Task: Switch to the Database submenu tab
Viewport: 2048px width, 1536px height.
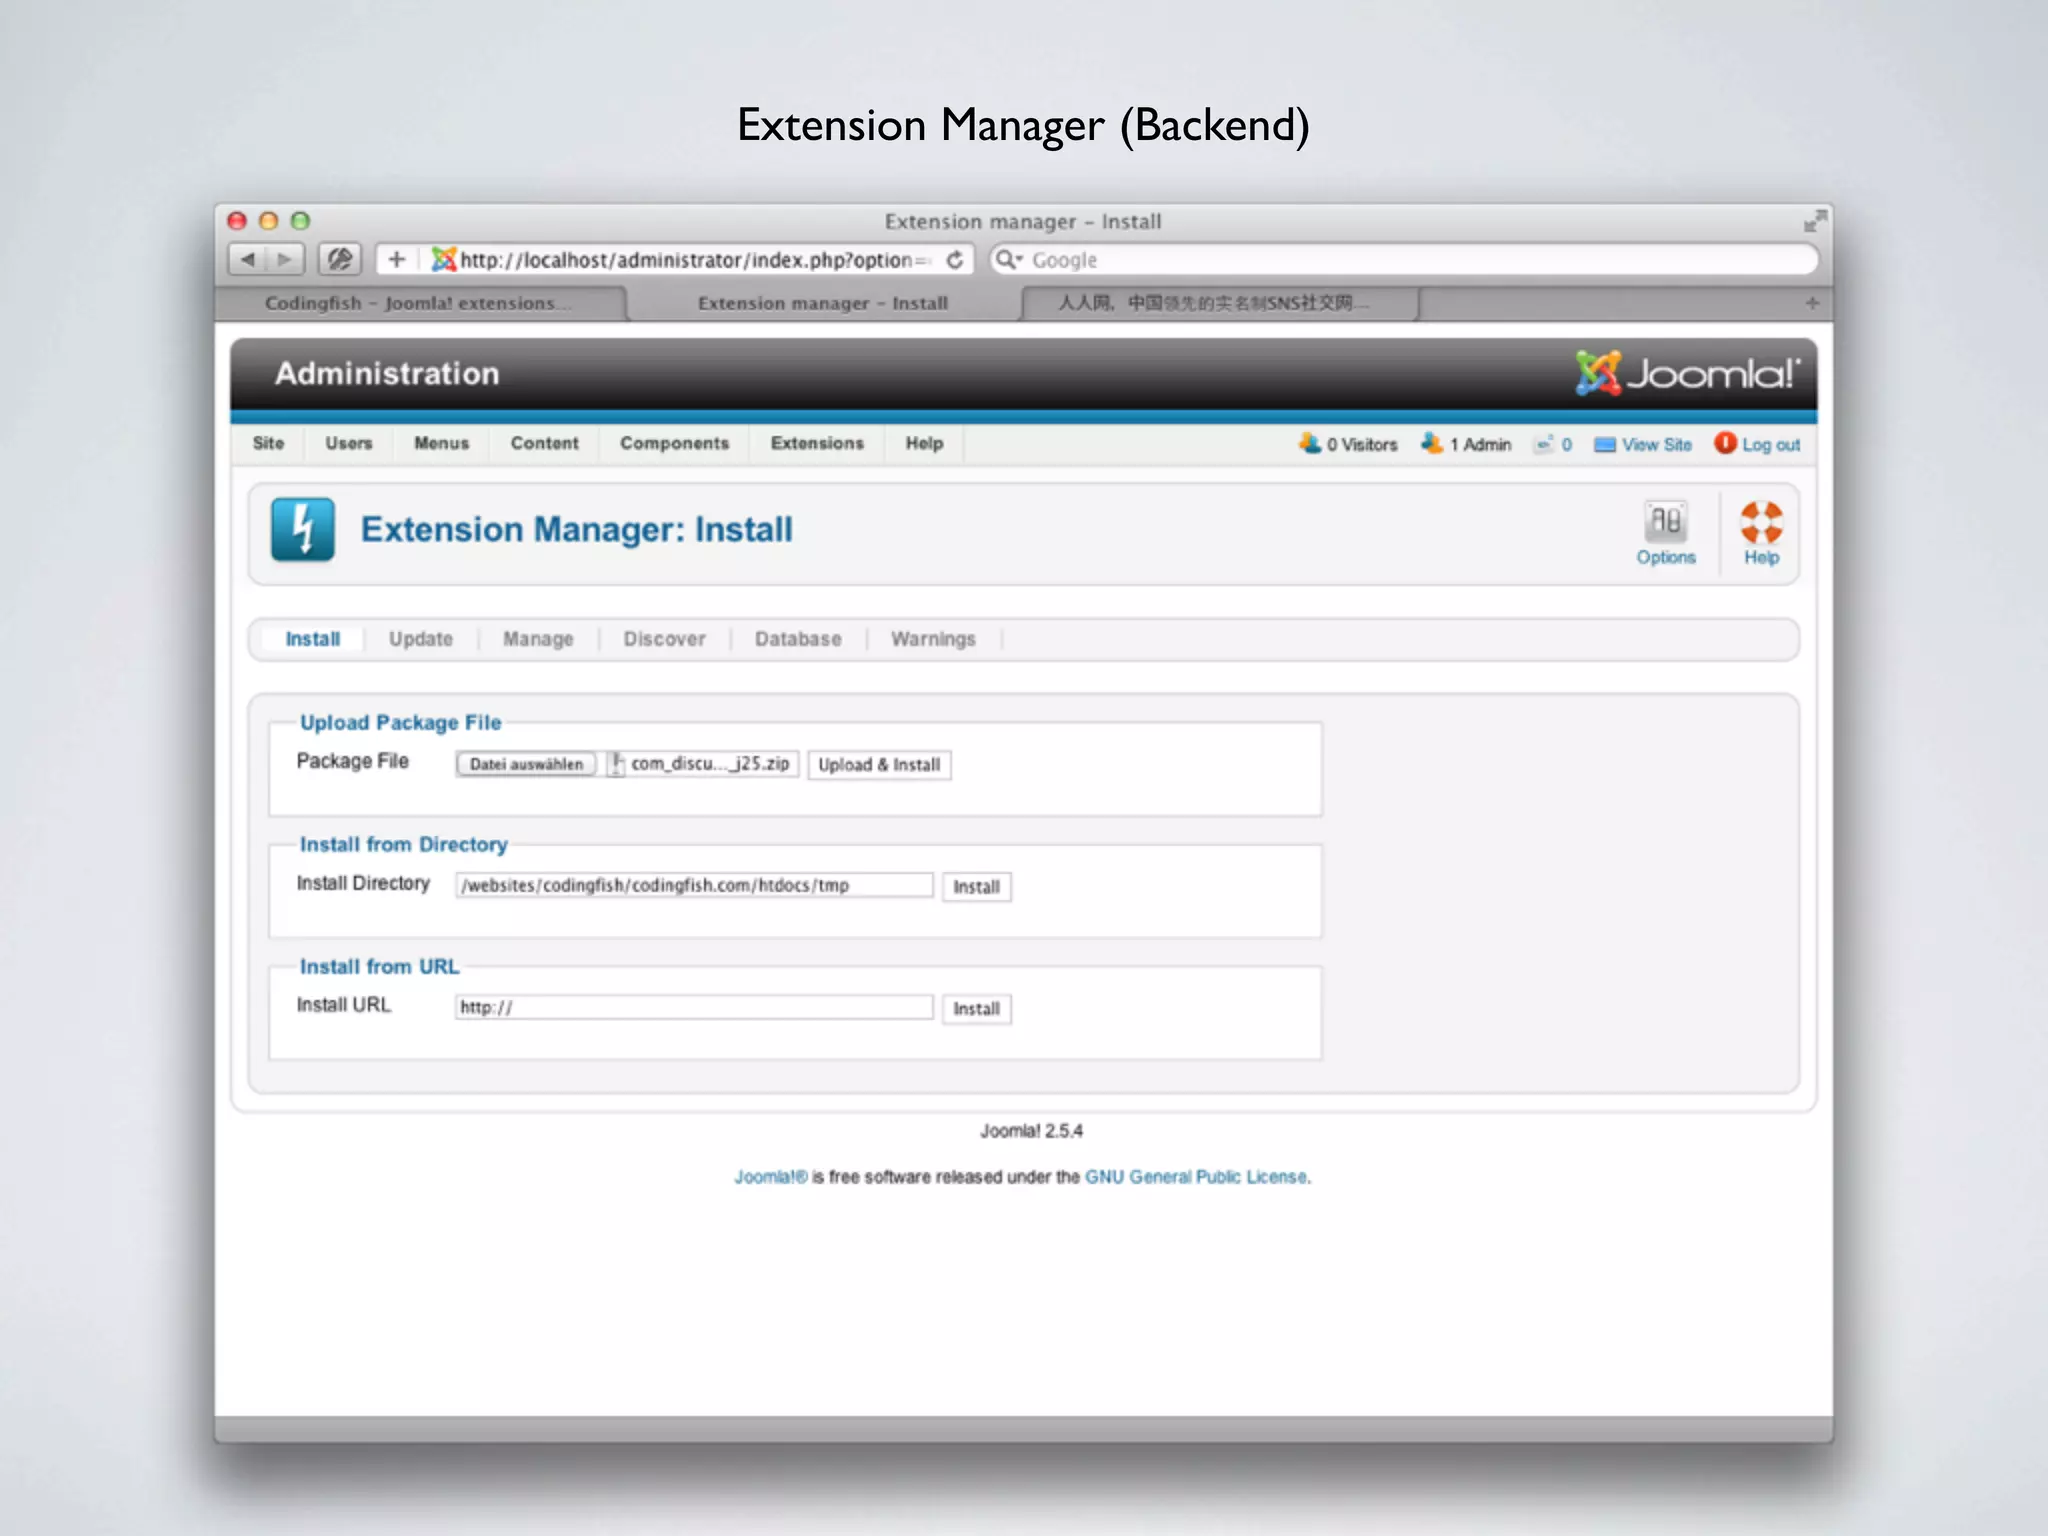Action: click(797, 639)
